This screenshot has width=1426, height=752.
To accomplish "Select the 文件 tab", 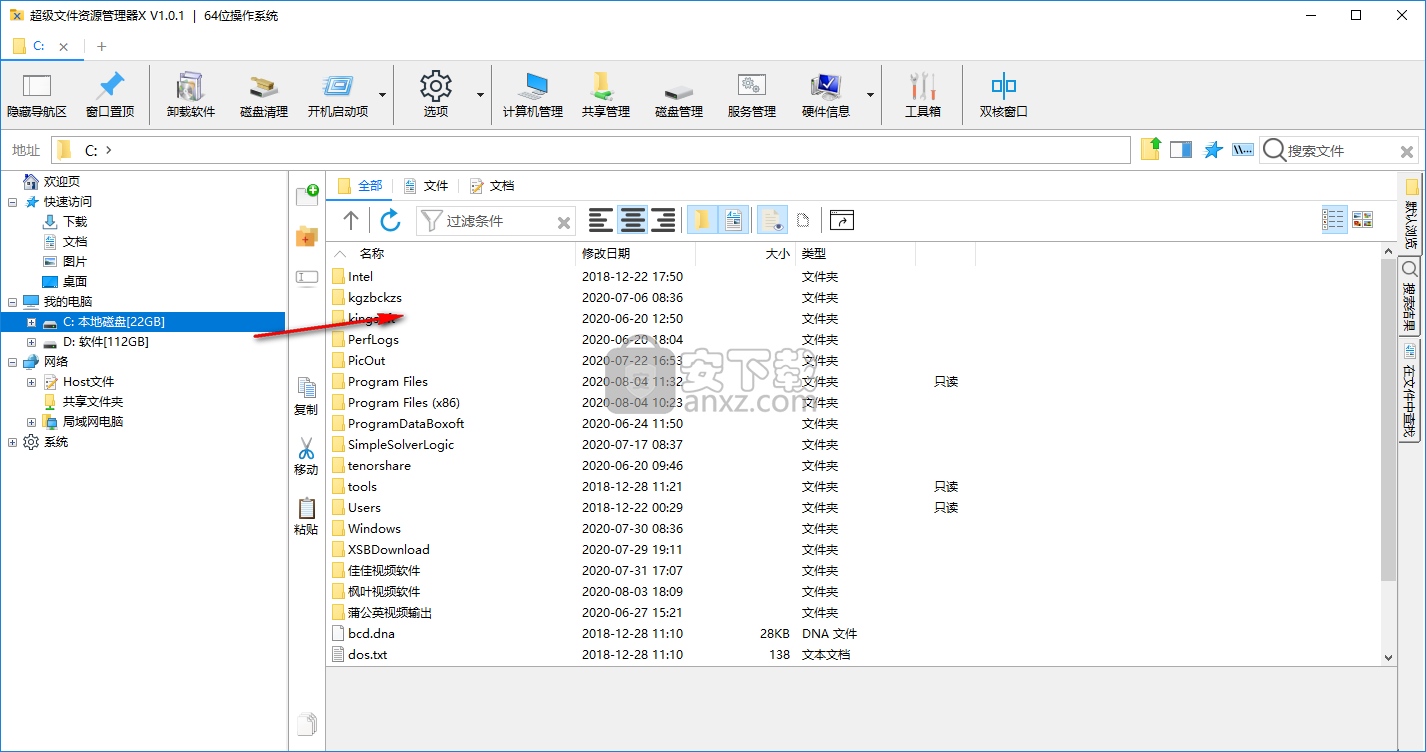I will pyautogui.click(x=426, y=185).
